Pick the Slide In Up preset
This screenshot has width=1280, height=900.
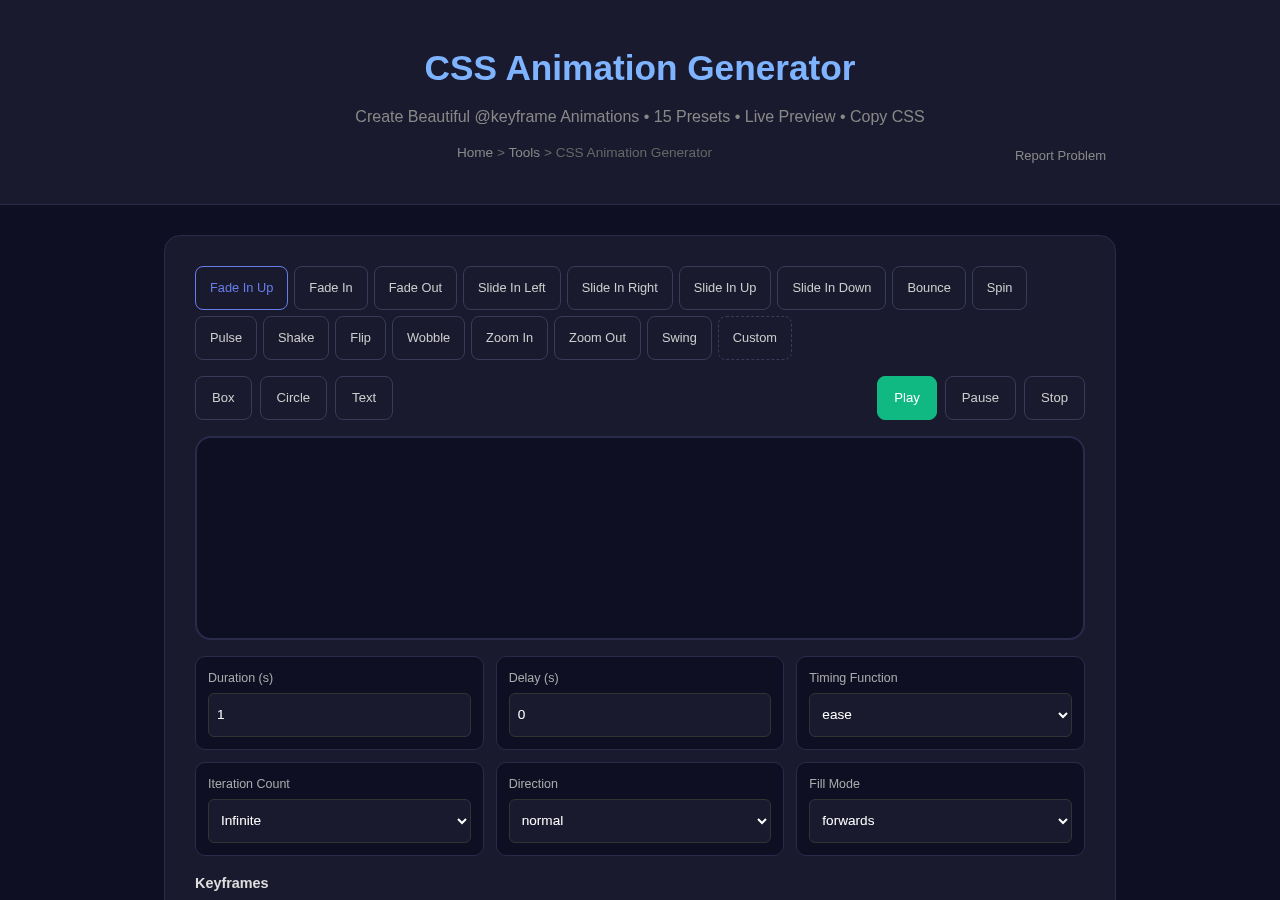[725, 288]
